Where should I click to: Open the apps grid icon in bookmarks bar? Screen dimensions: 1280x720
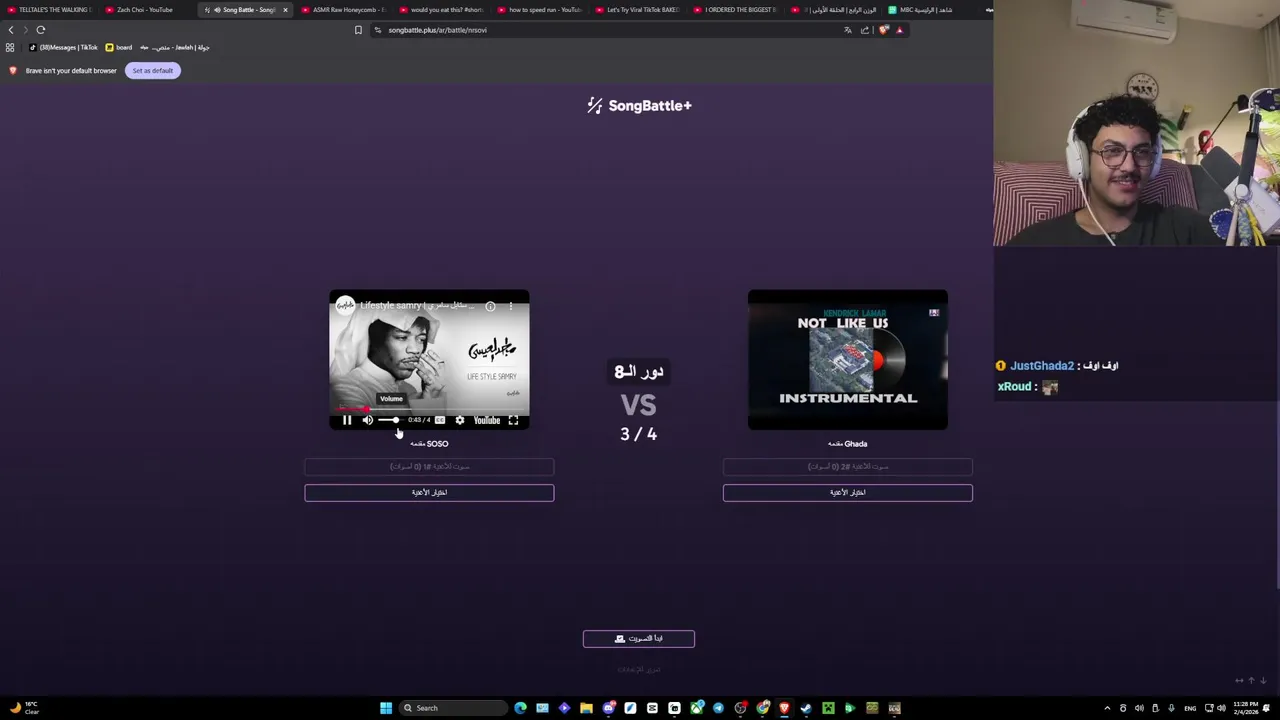(x=10, y=47)
